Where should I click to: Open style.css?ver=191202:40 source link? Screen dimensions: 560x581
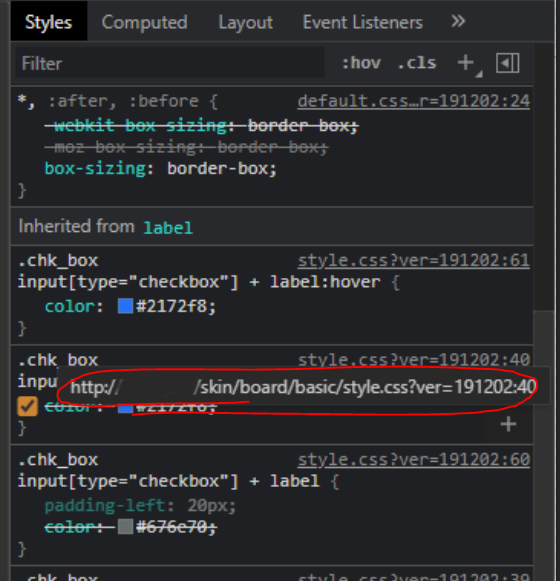pos(414,360)
